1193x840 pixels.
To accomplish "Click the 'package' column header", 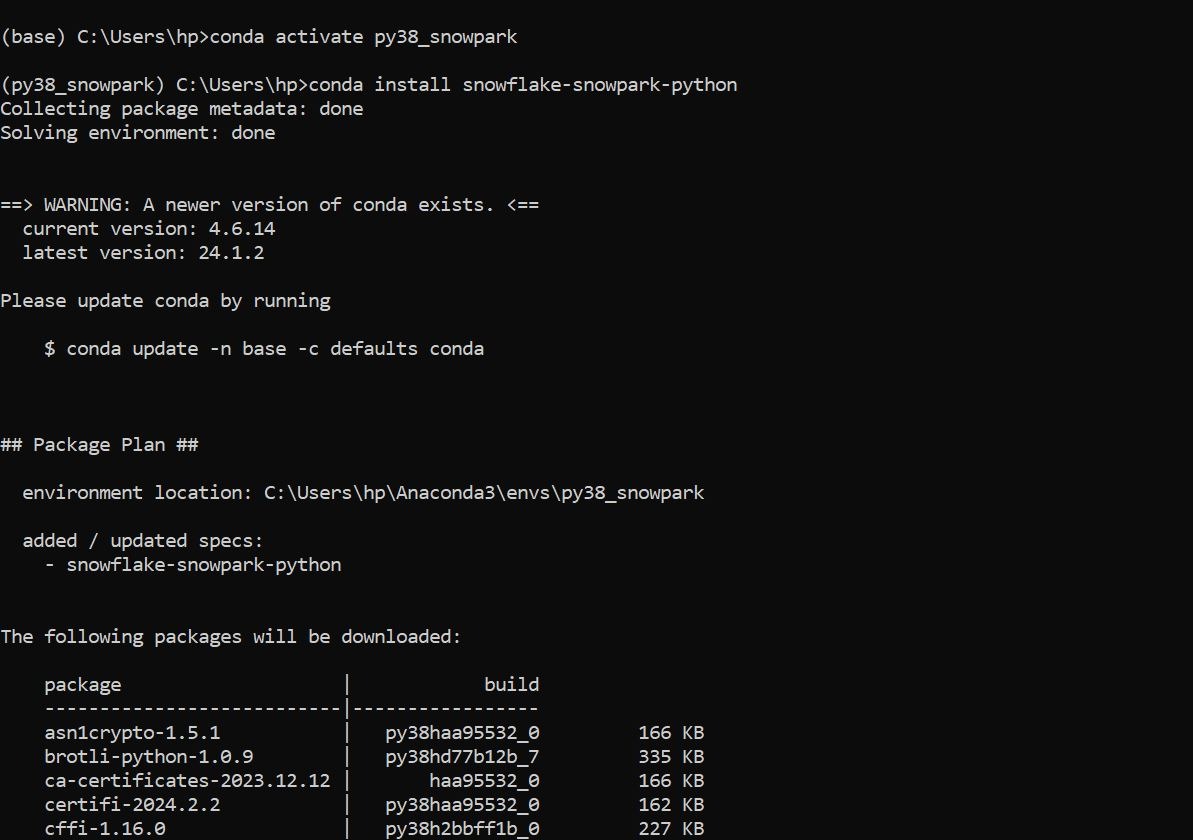I will coord(83,685).
